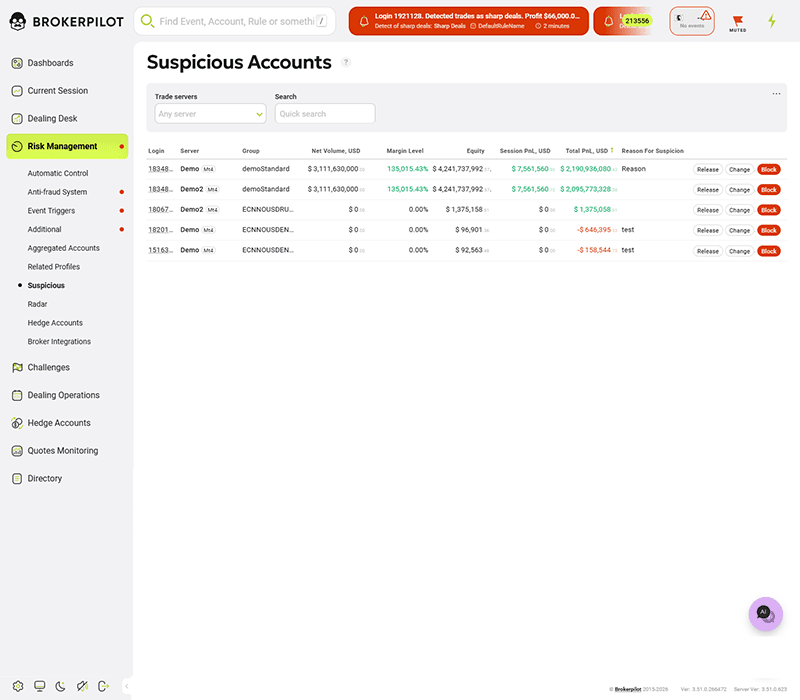Click the MUTED flag icon in top bar

pos(737,22)
